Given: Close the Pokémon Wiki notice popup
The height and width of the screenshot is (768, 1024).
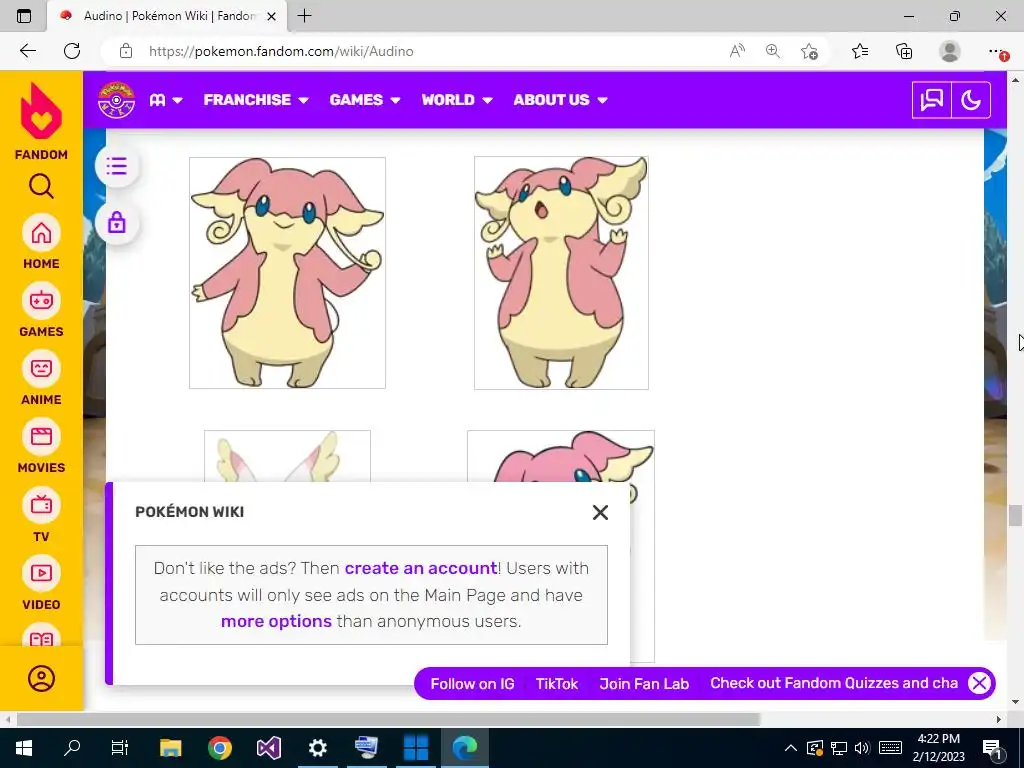Looking at the screenshot, I should coord(600,513).
